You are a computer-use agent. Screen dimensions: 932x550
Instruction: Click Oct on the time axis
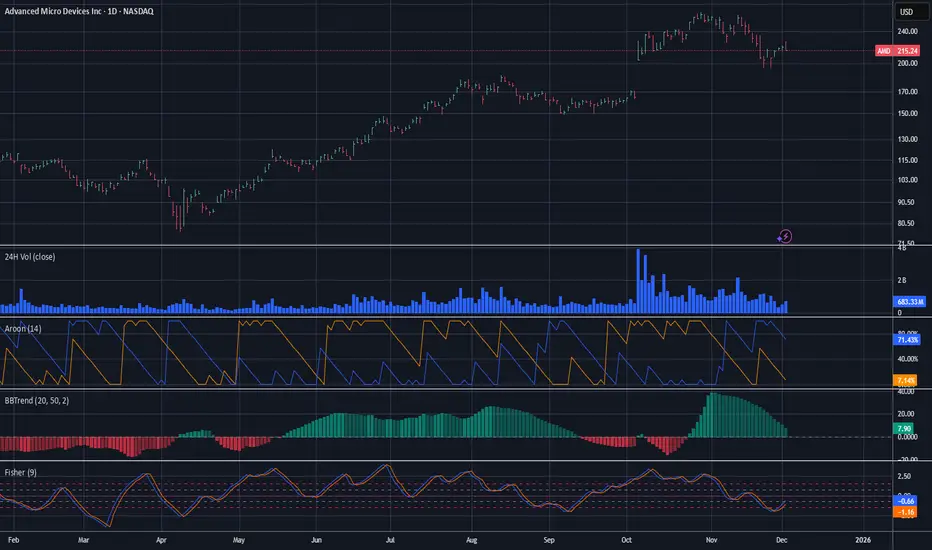pos(626,540)
